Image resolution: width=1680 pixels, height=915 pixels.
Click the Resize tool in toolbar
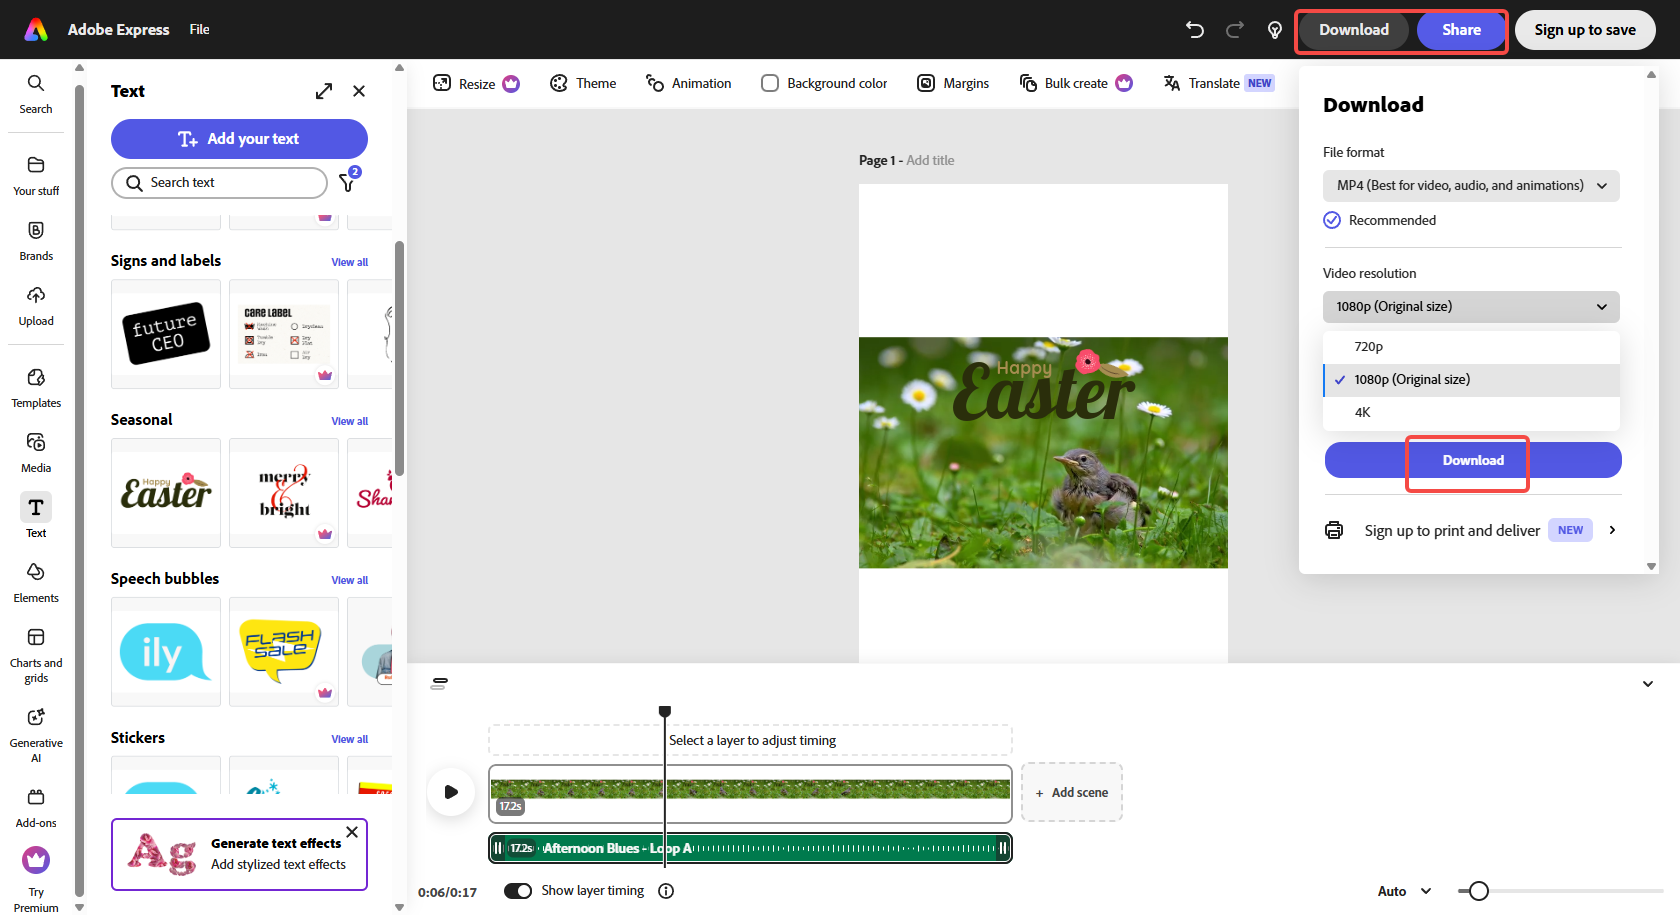pos(476,83)
